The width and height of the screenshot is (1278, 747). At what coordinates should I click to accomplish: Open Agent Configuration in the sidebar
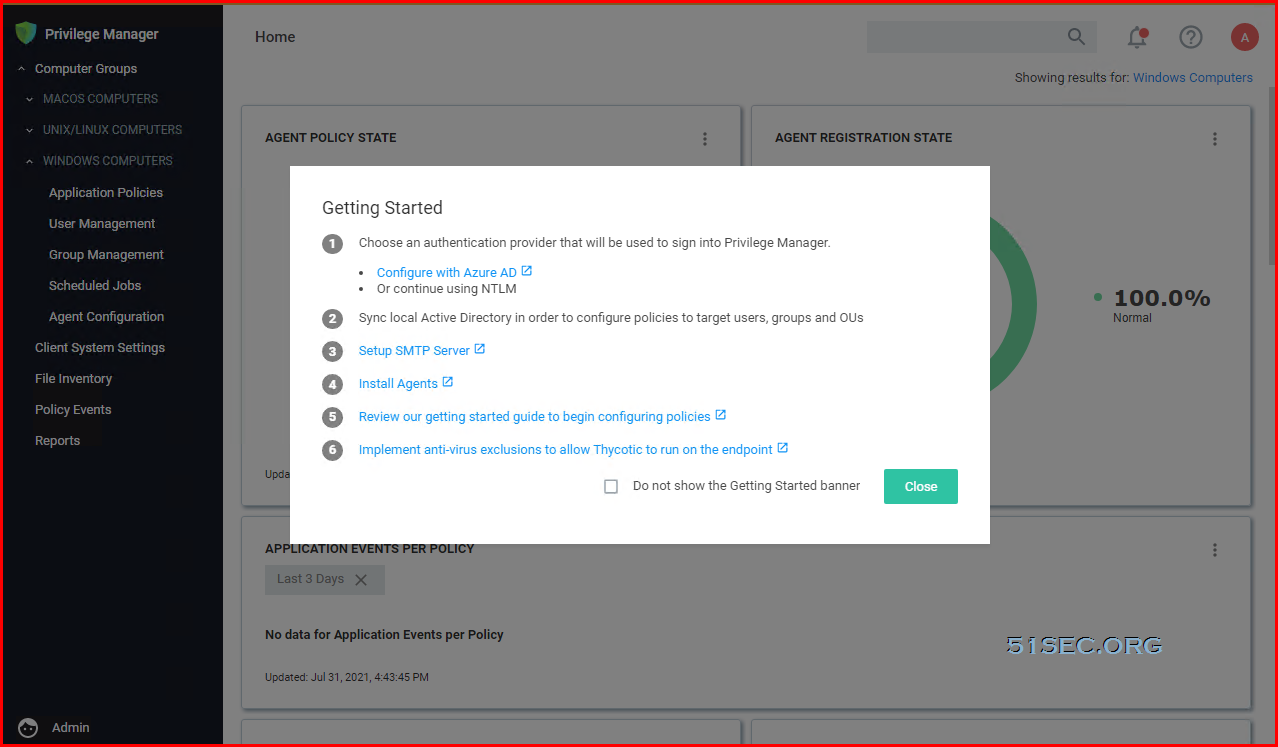point(106,317)
